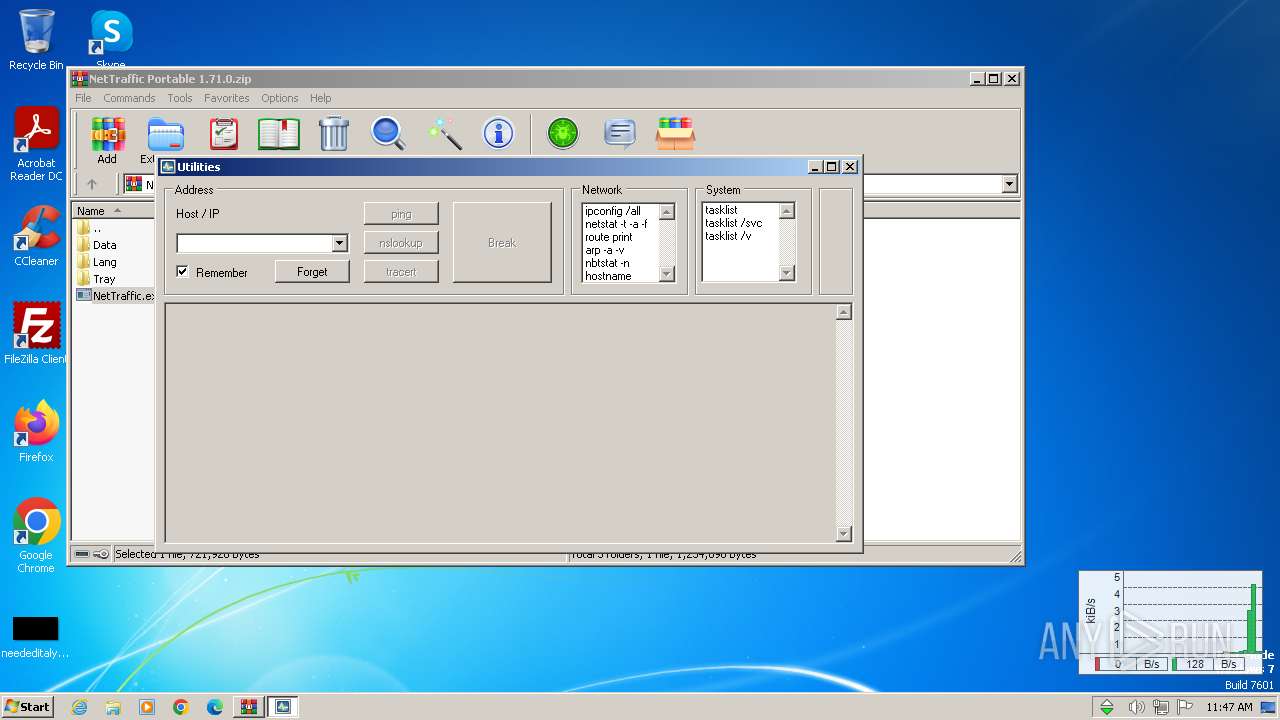Click Network list scroll-down arrow
The image size is (1280, 720).
click(667, 273)
